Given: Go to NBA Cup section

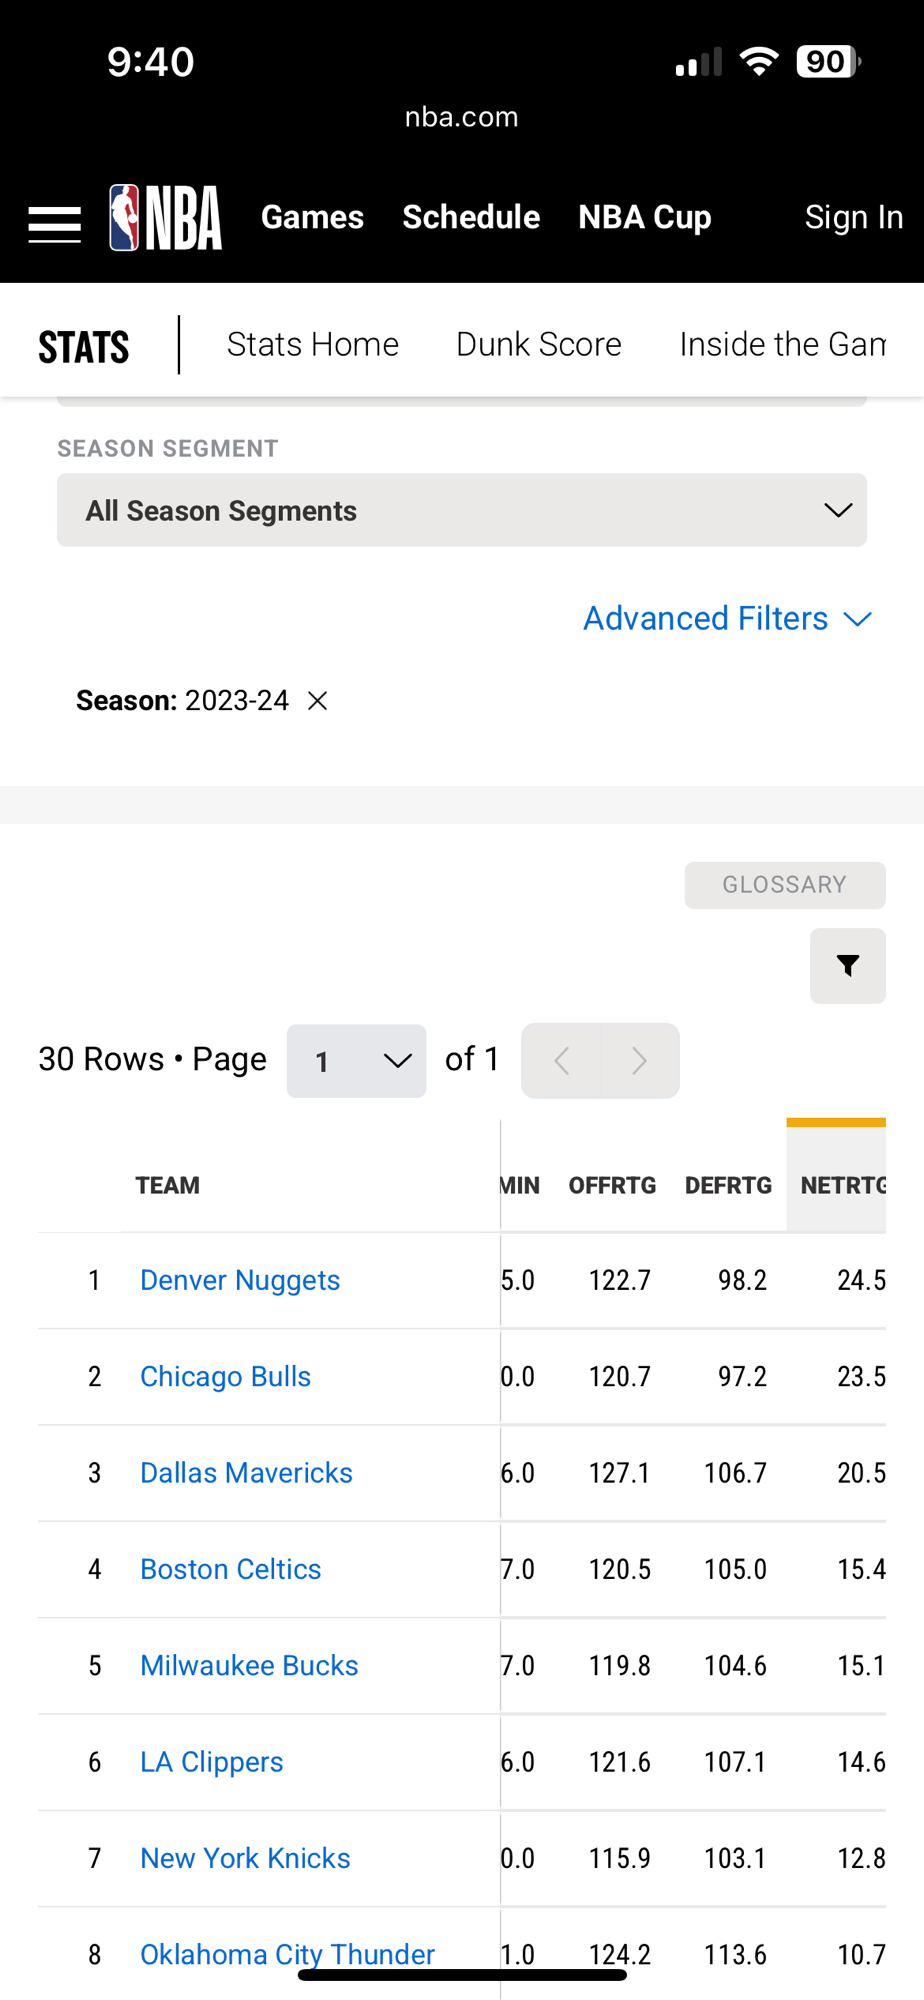Looking at the screenshot, I should pyautogui.click(x=644, y=217).
